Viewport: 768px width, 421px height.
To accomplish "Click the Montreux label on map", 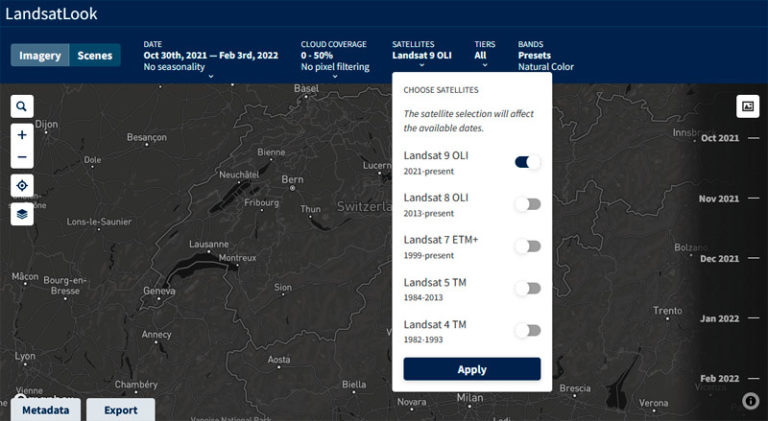I will pyautogui.click(x=238, y=257).
